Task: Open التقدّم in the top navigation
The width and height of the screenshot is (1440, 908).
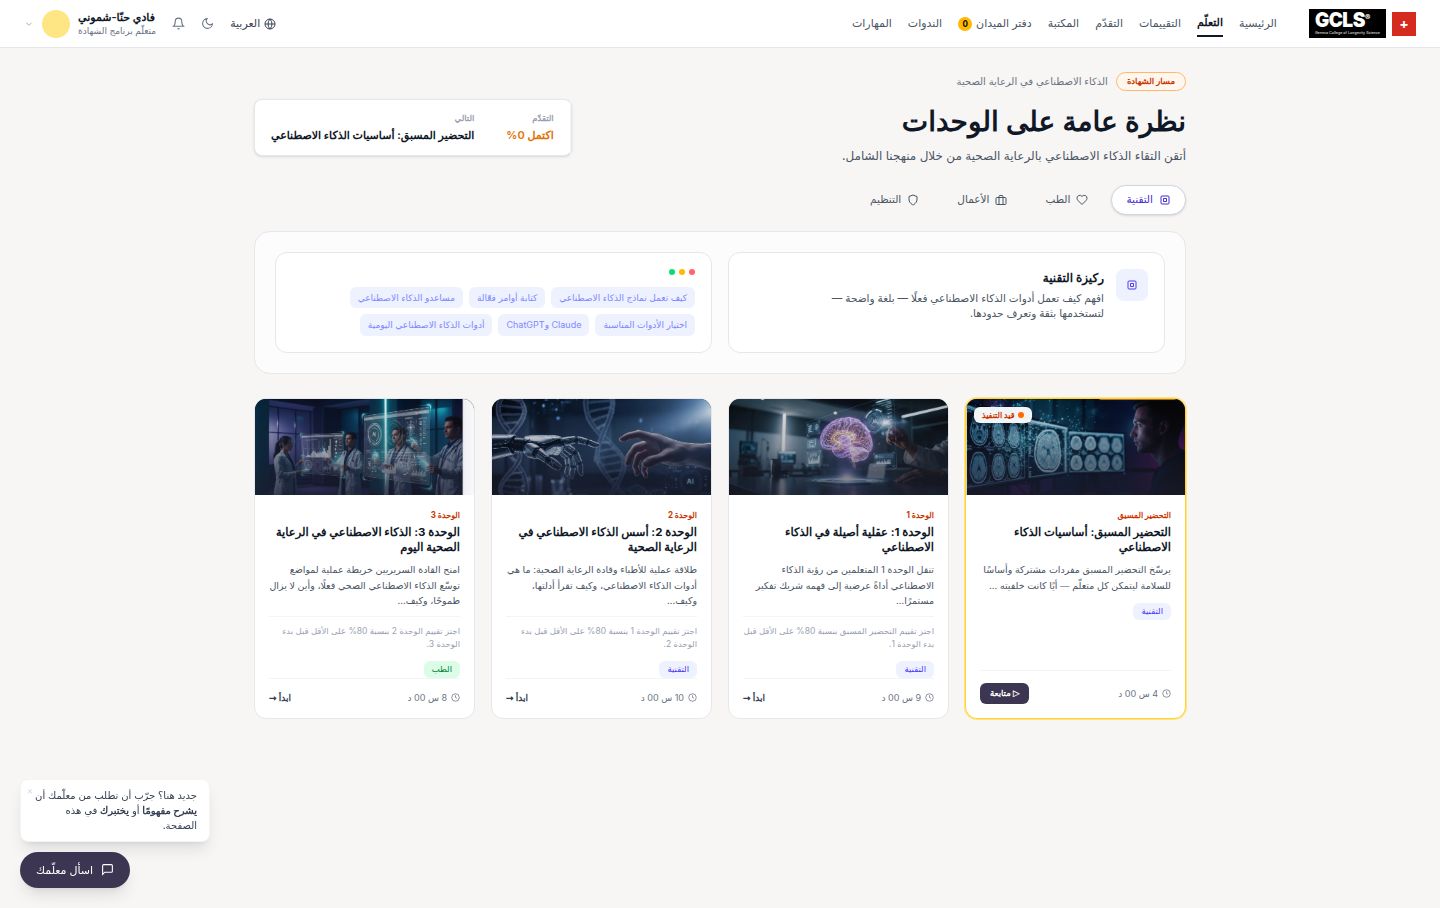Action: pyautogui.click(x=1109, y=23)
